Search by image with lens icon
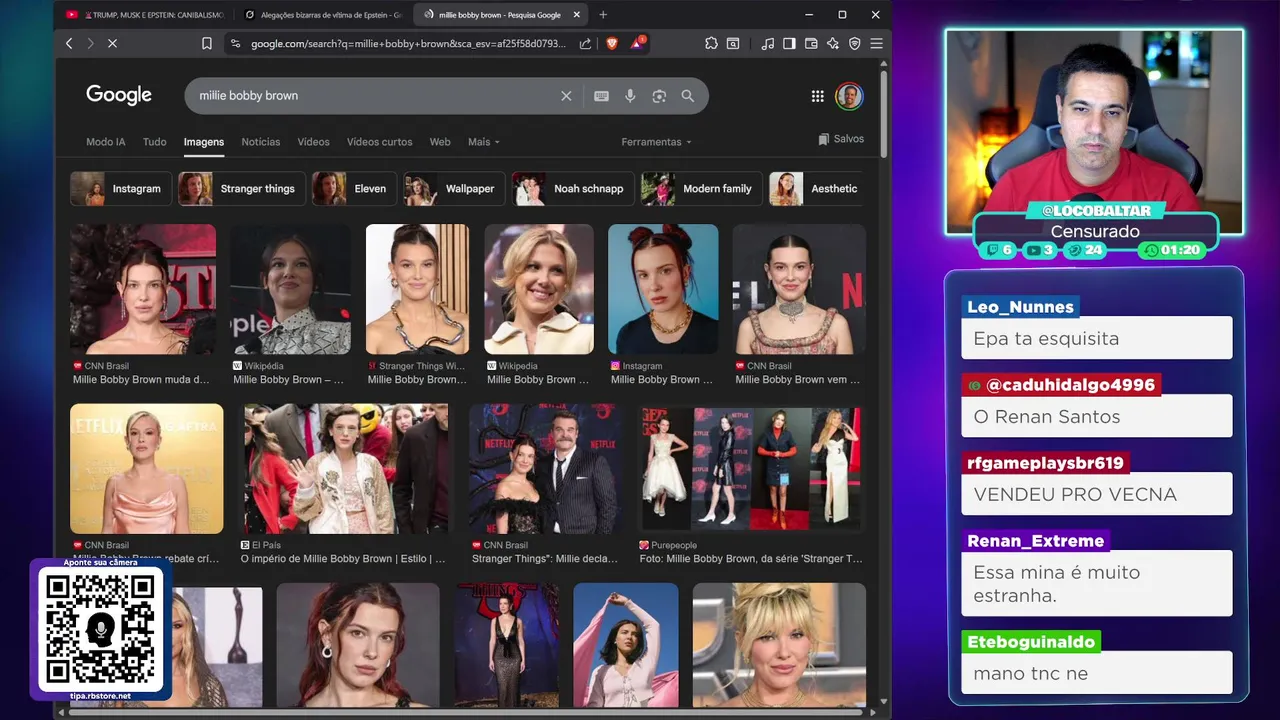 click(x=659, y=96)
